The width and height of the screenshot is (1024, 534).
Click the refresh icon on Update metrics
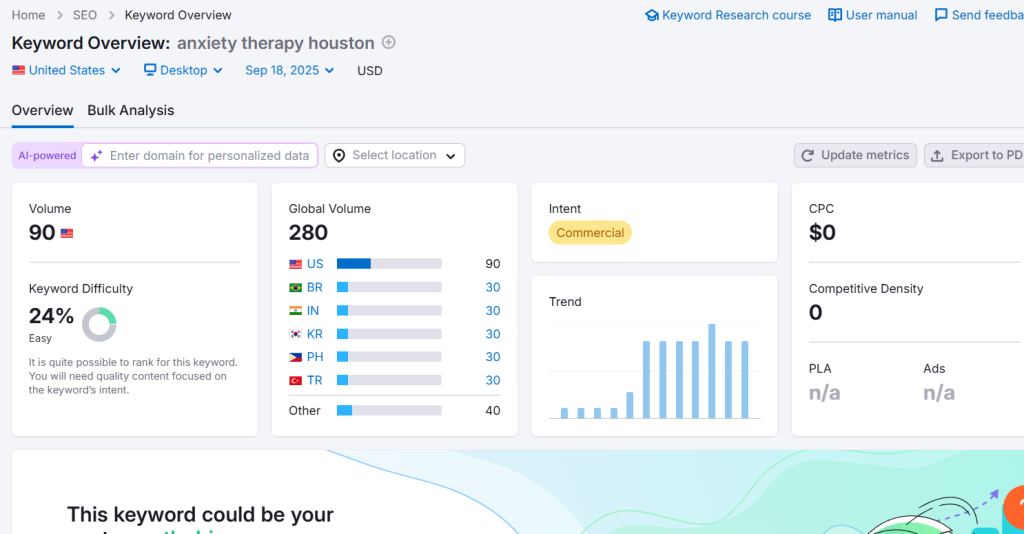coord(808,155)
